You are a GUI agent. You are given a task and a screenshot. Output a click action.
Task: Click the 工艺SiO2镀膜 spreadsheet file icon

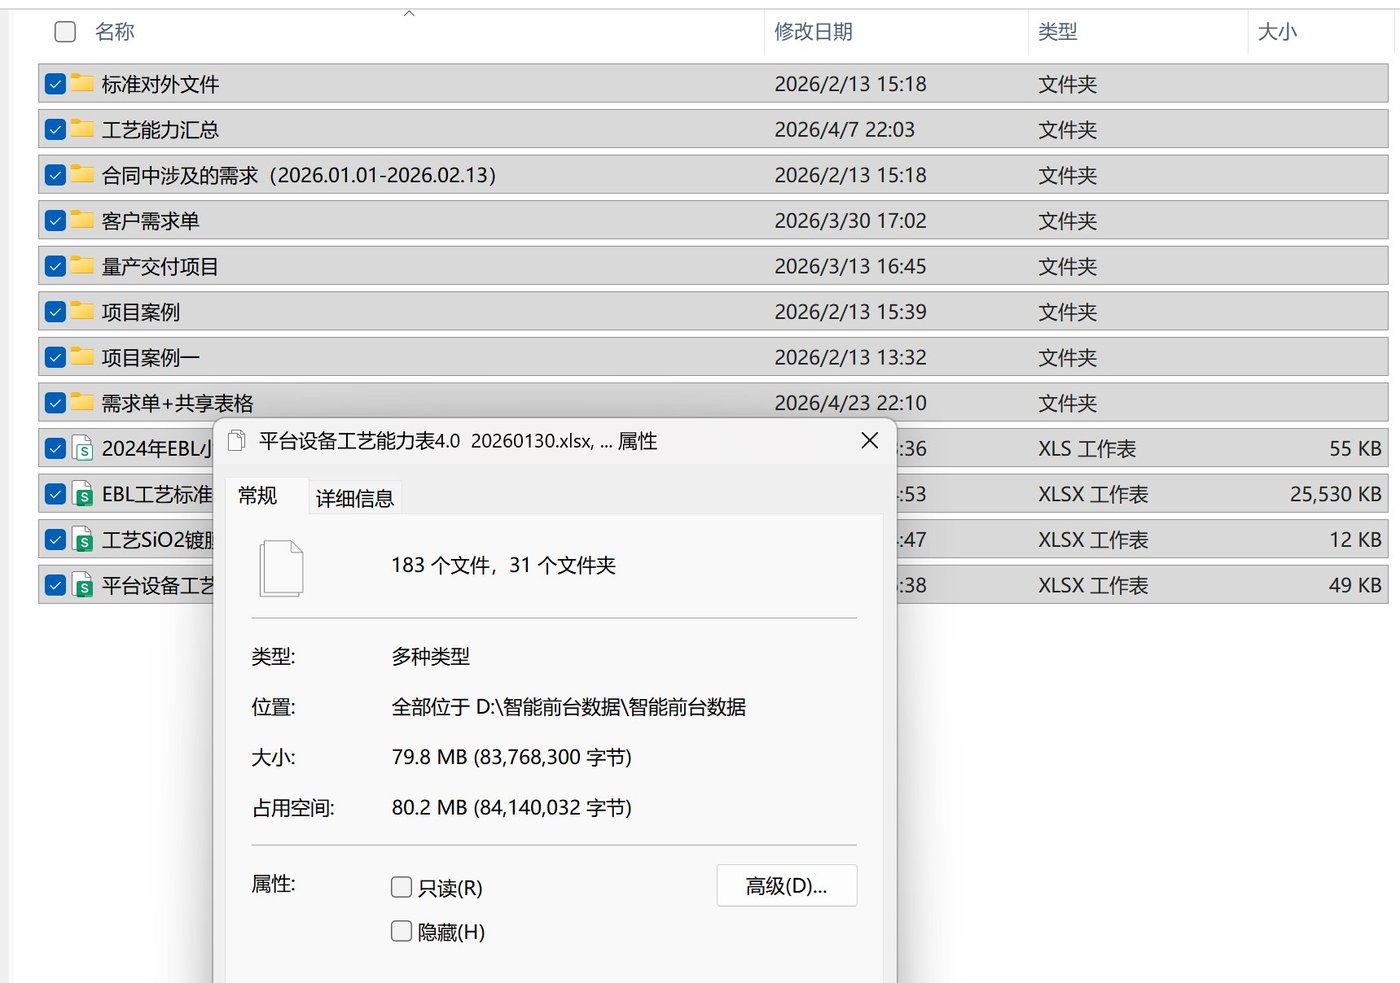(x=83, y=540)
